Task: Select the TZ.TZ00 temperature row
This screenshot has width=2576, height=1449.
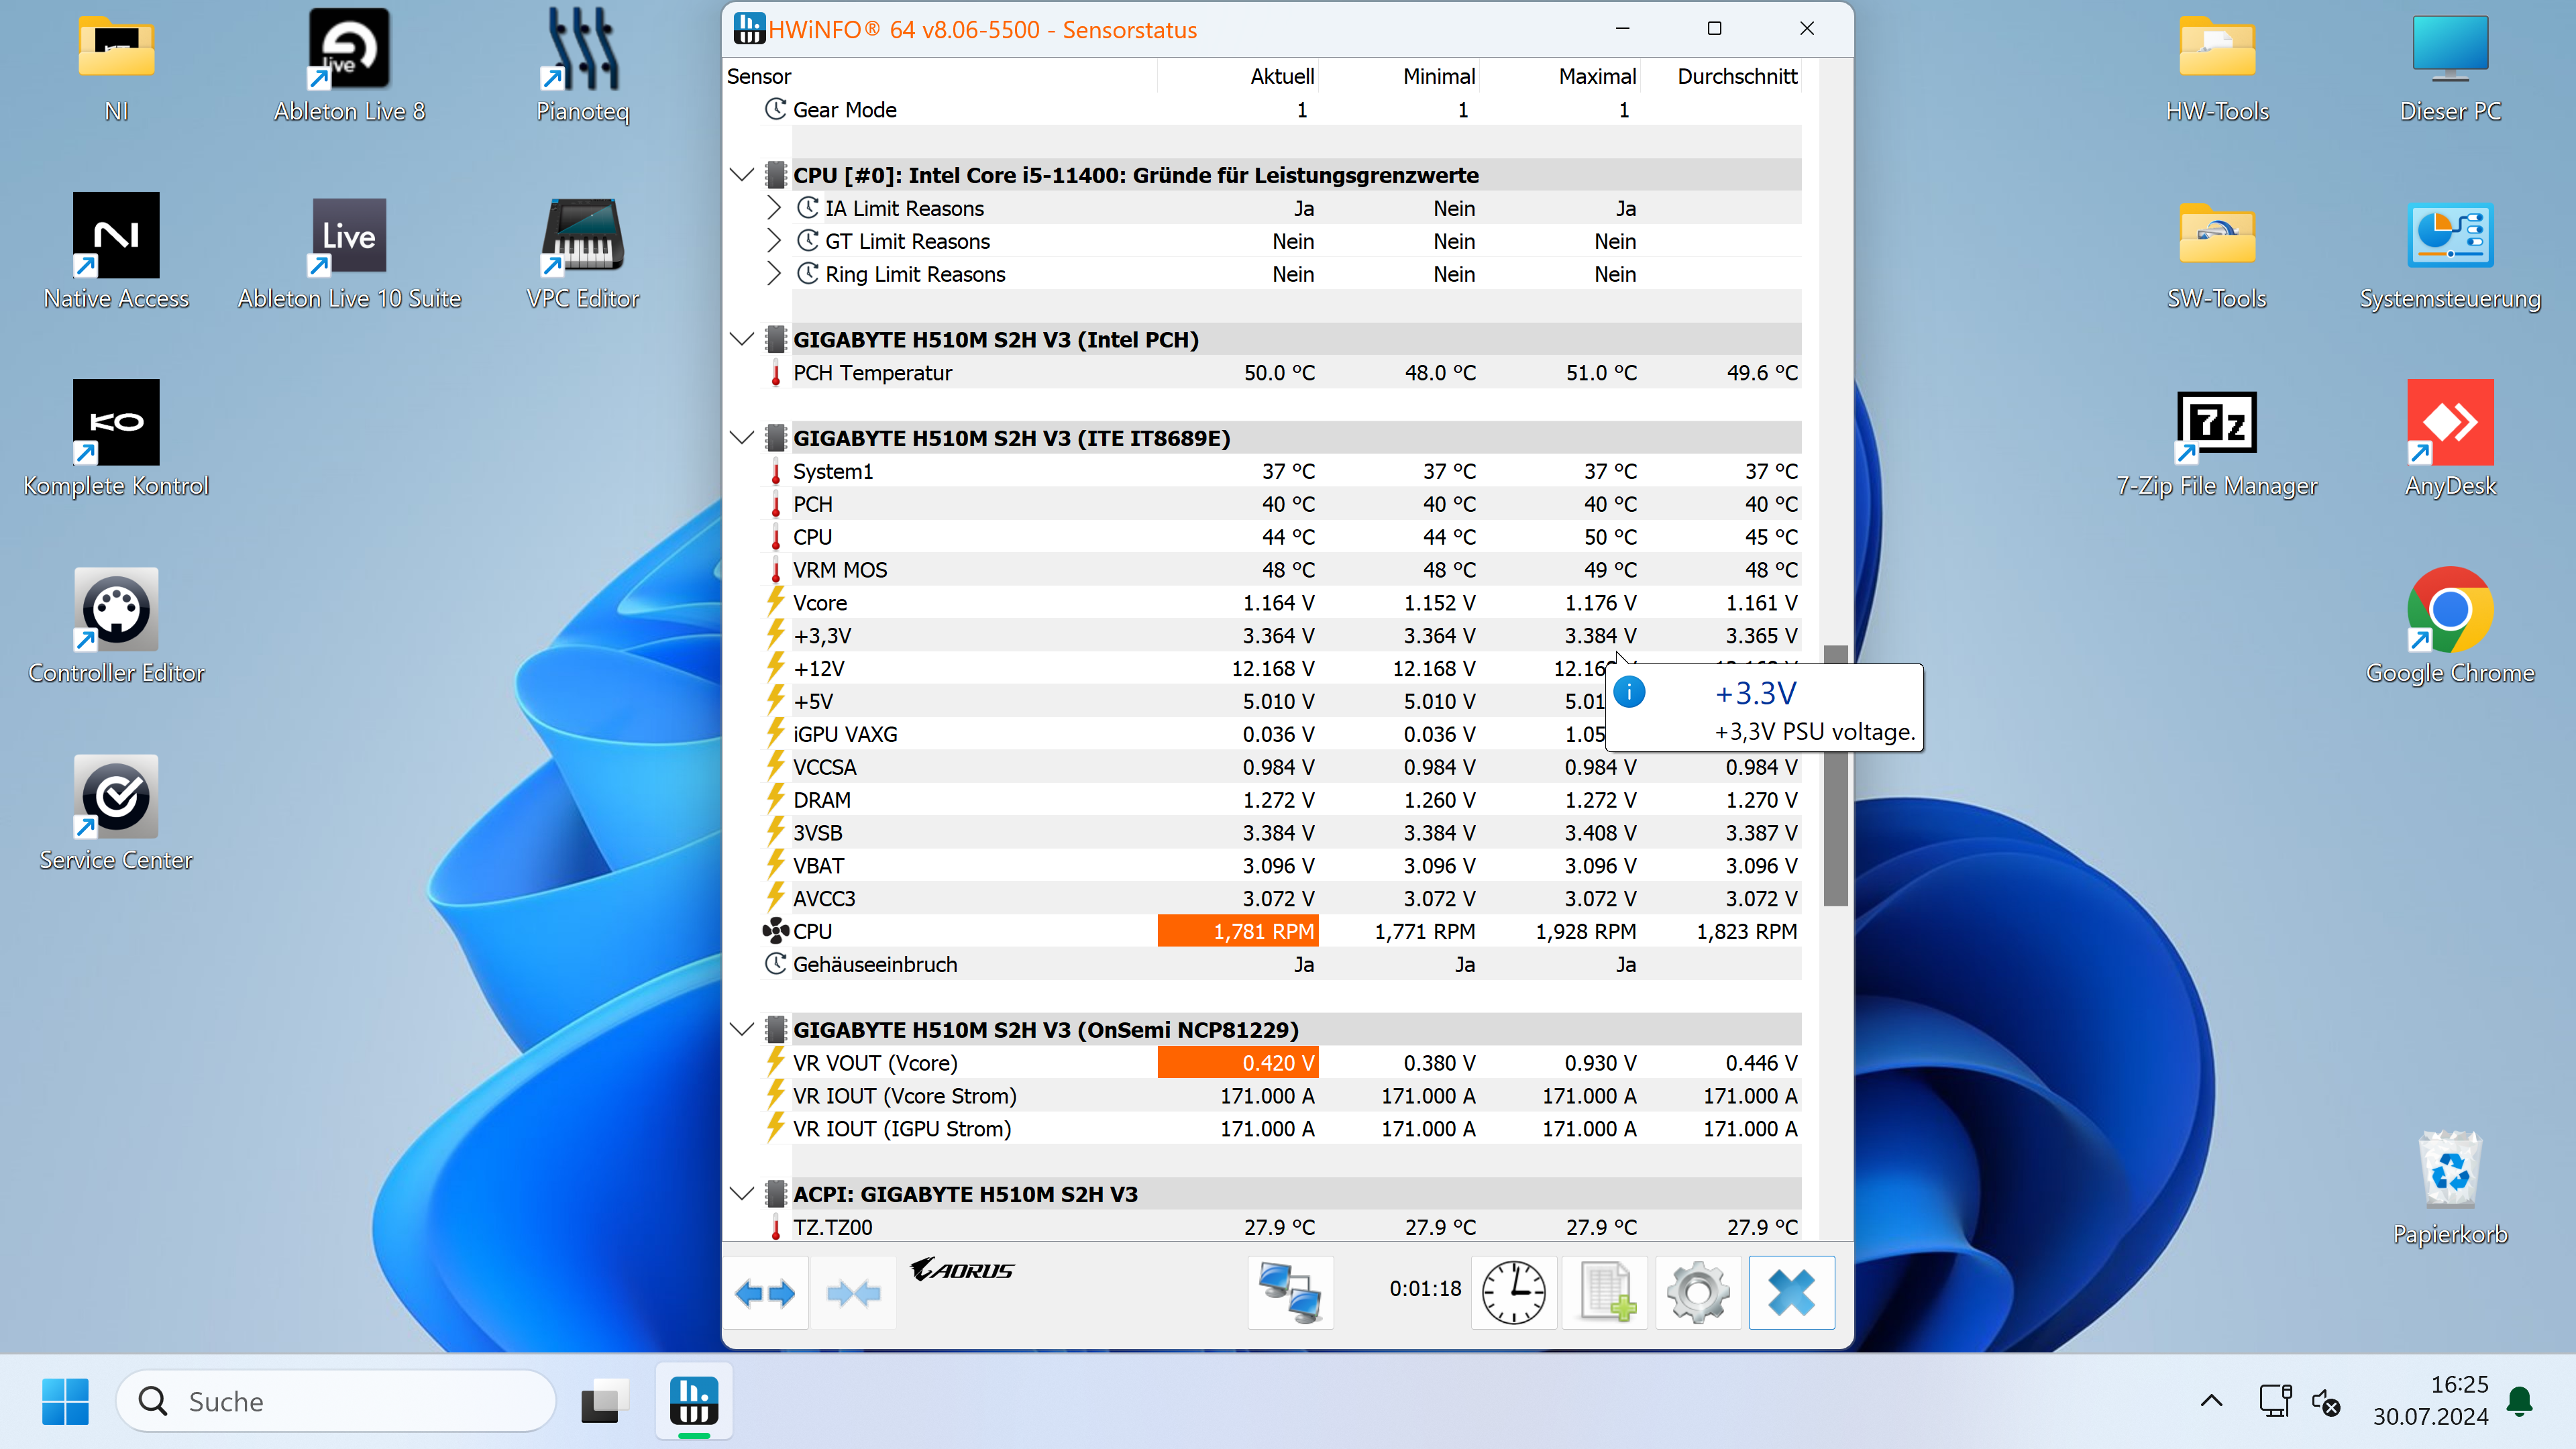Action: pos(1281,1227)
